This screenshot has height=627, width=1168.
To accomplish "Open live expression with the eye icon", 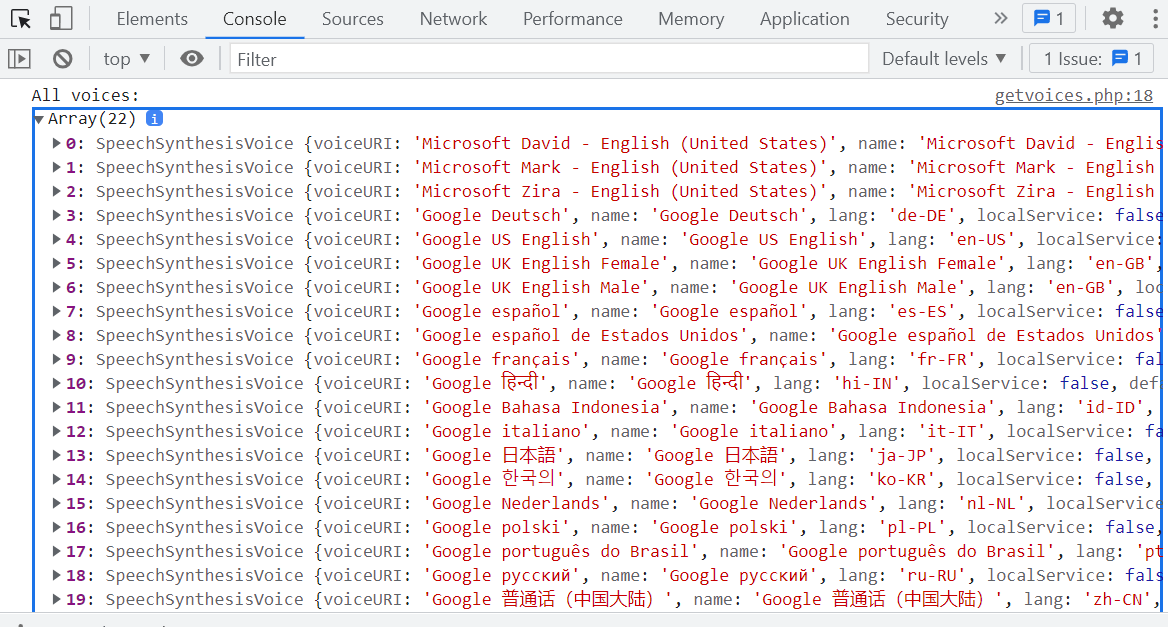I will [192, 59].
